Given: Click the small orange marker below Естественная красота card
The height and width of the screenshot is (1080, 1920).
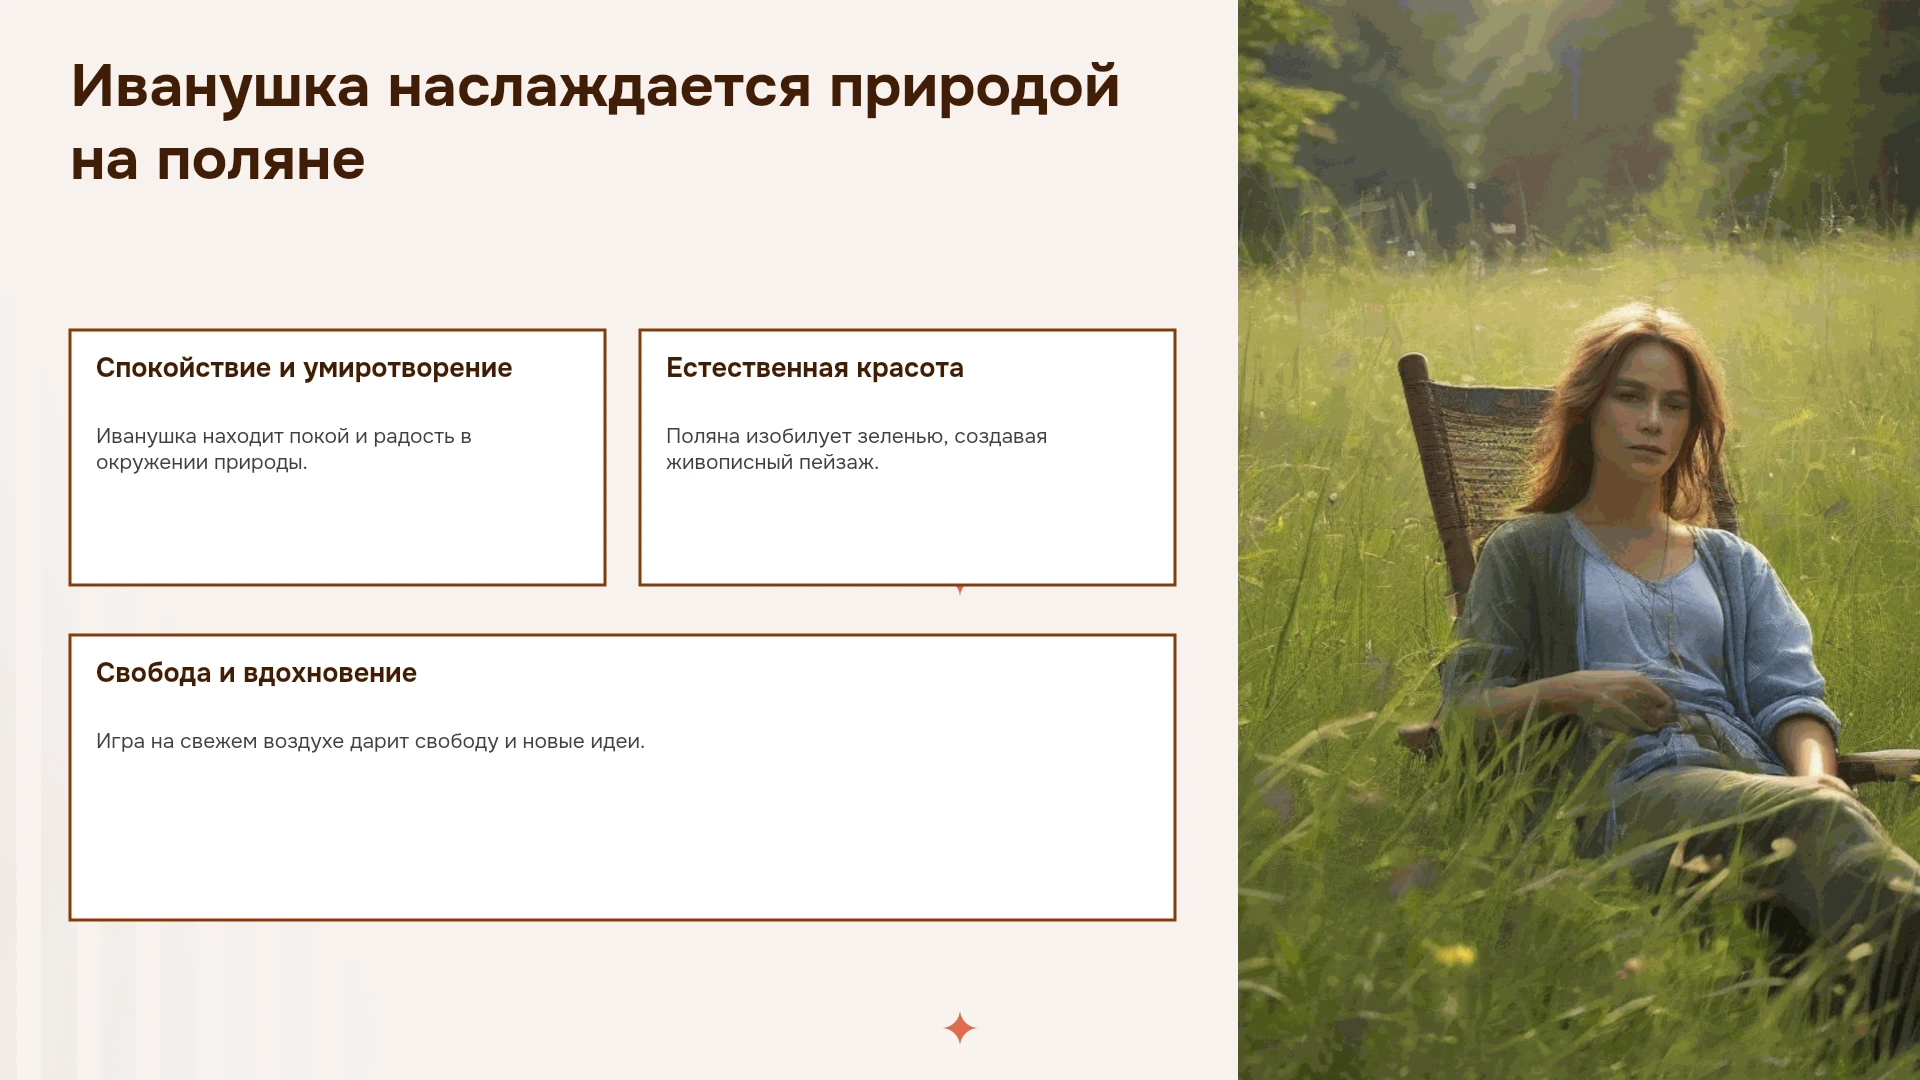Looking at the screenshot, I should (x=960, y=590).
